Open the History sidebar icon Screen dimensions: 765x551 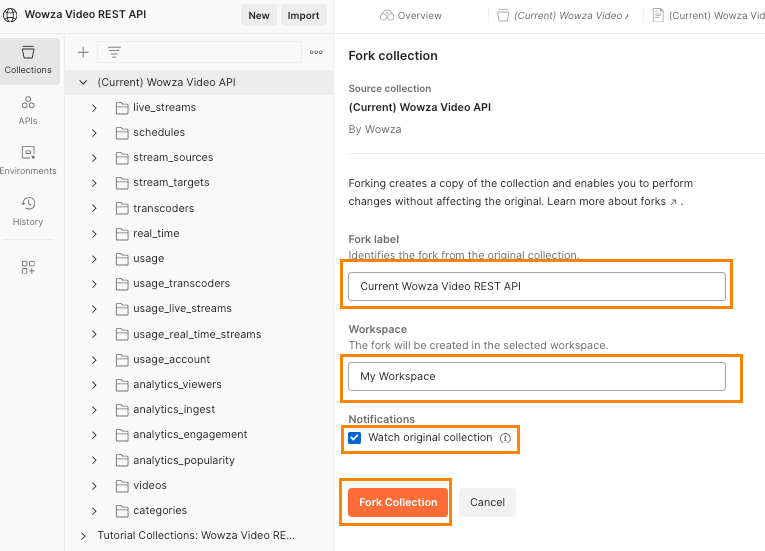[x=28, y=211]
